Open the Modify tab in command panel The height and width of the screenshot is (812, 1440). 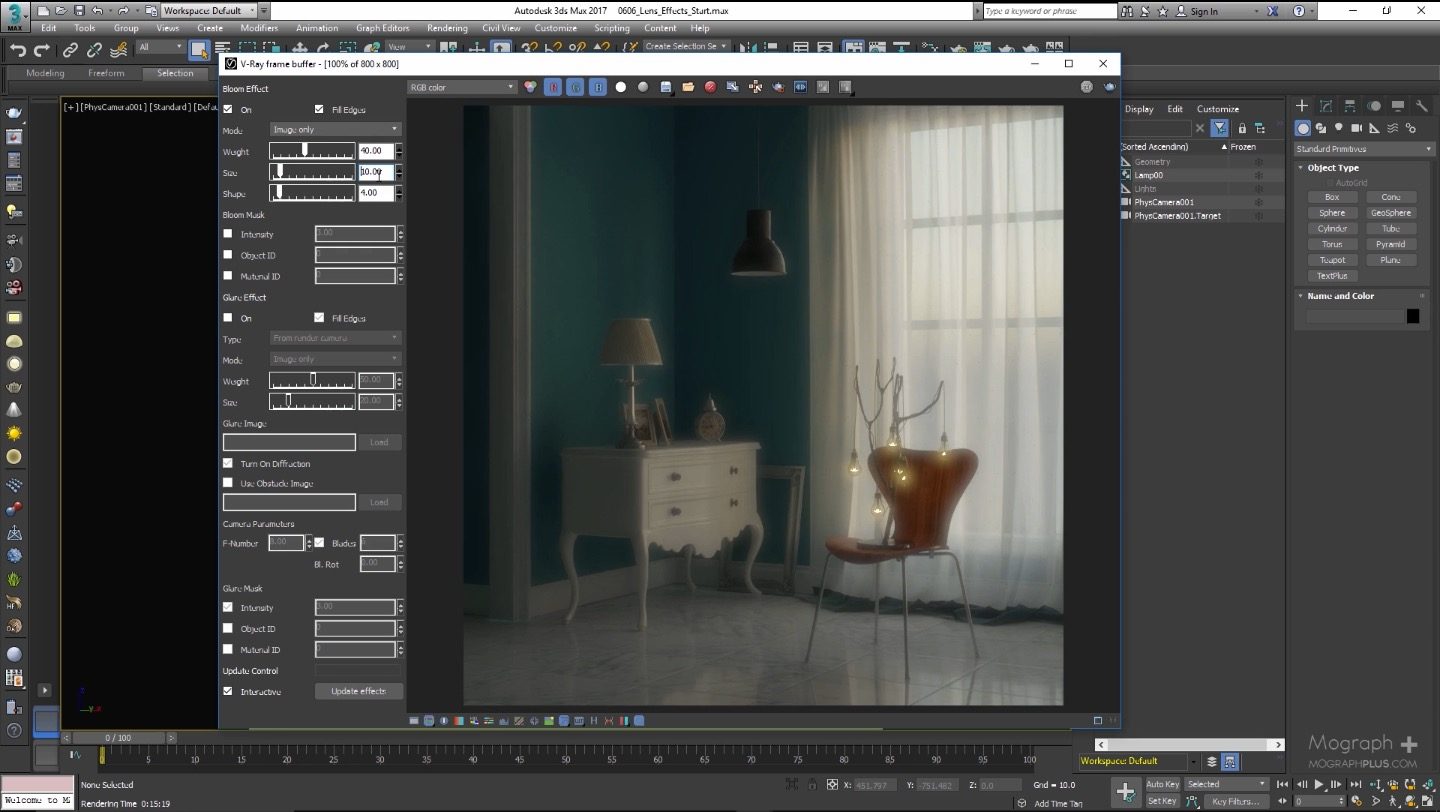click(1326, 106)
